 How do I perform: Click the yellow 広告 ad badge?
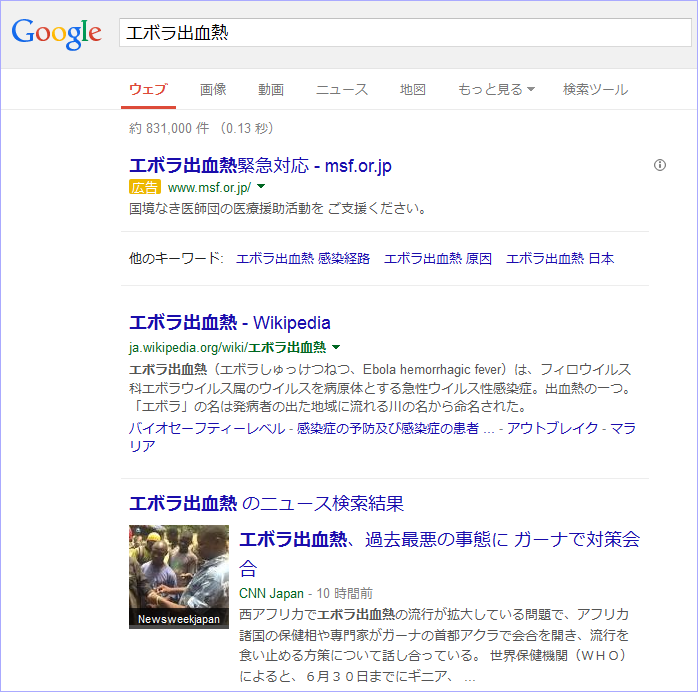(x=145, y=187)
